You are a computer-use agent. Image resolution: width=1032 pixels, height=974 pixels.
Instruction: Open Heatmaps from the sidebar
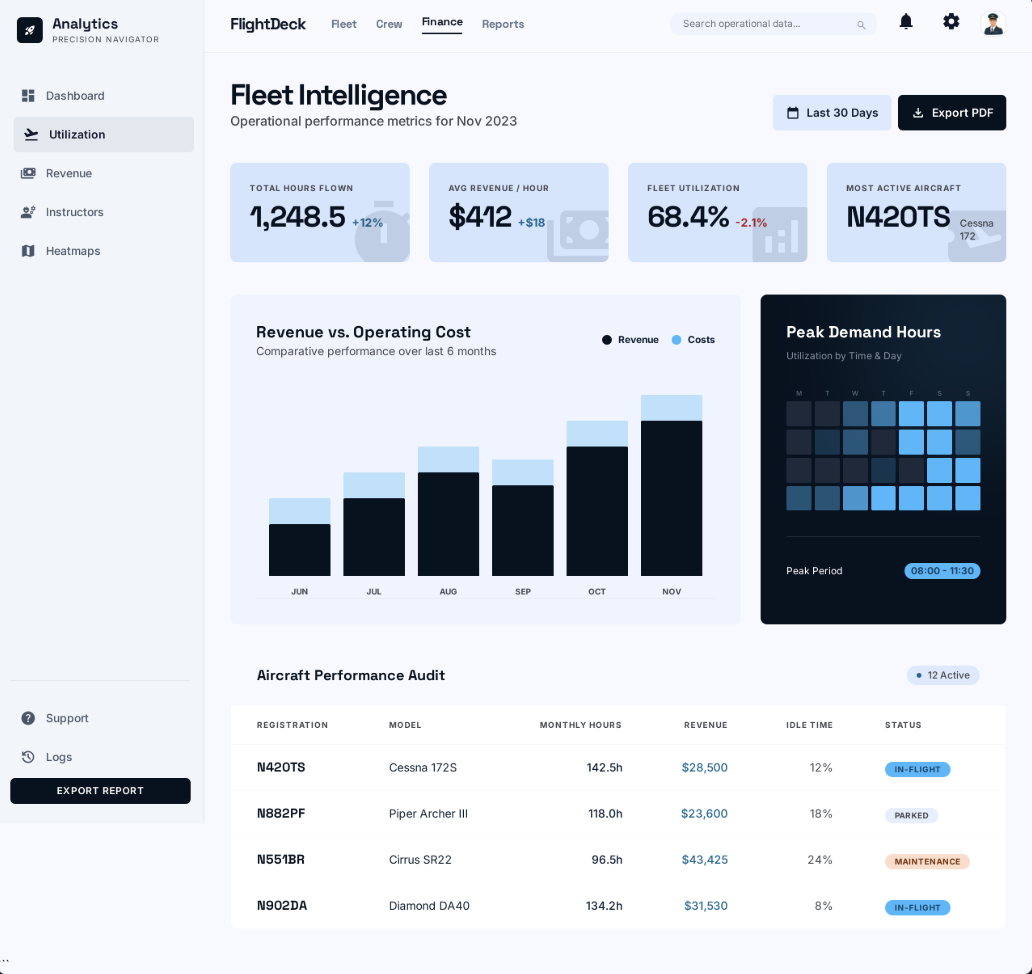tap(27, 251)
